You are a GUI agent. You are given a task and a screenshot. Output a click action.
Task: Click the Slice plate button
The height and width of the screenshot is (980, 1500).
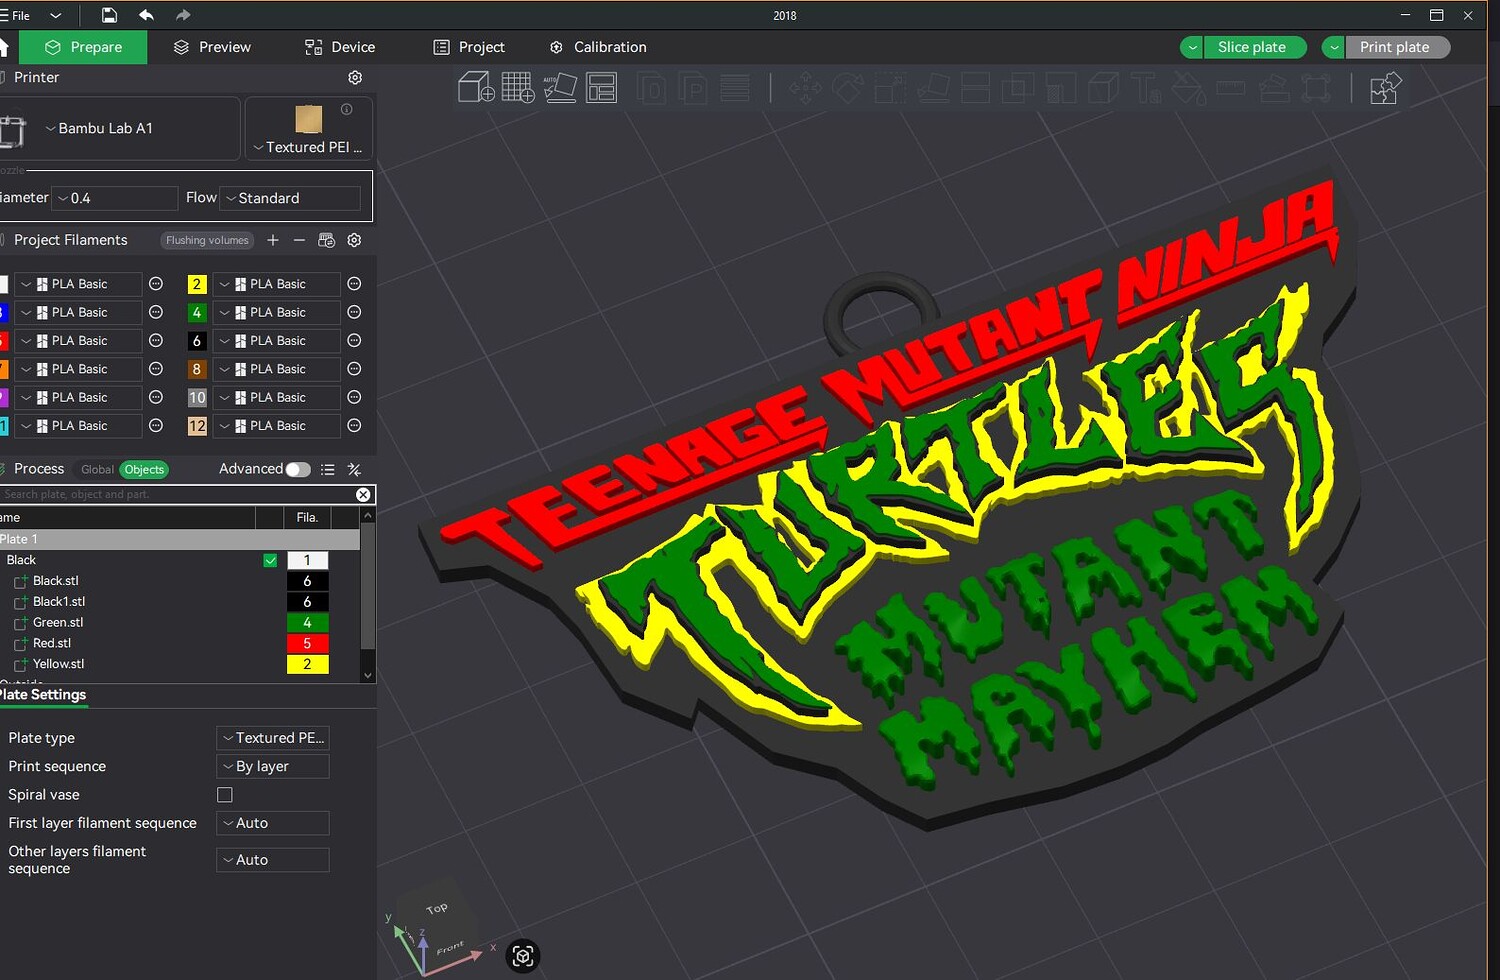pos(1255,47)
